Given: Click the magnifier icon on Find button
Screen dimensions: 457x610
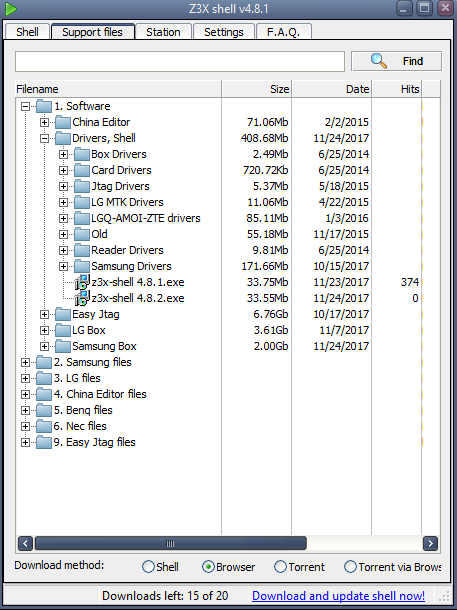Looking at the screenshot, I should (378, 61).
